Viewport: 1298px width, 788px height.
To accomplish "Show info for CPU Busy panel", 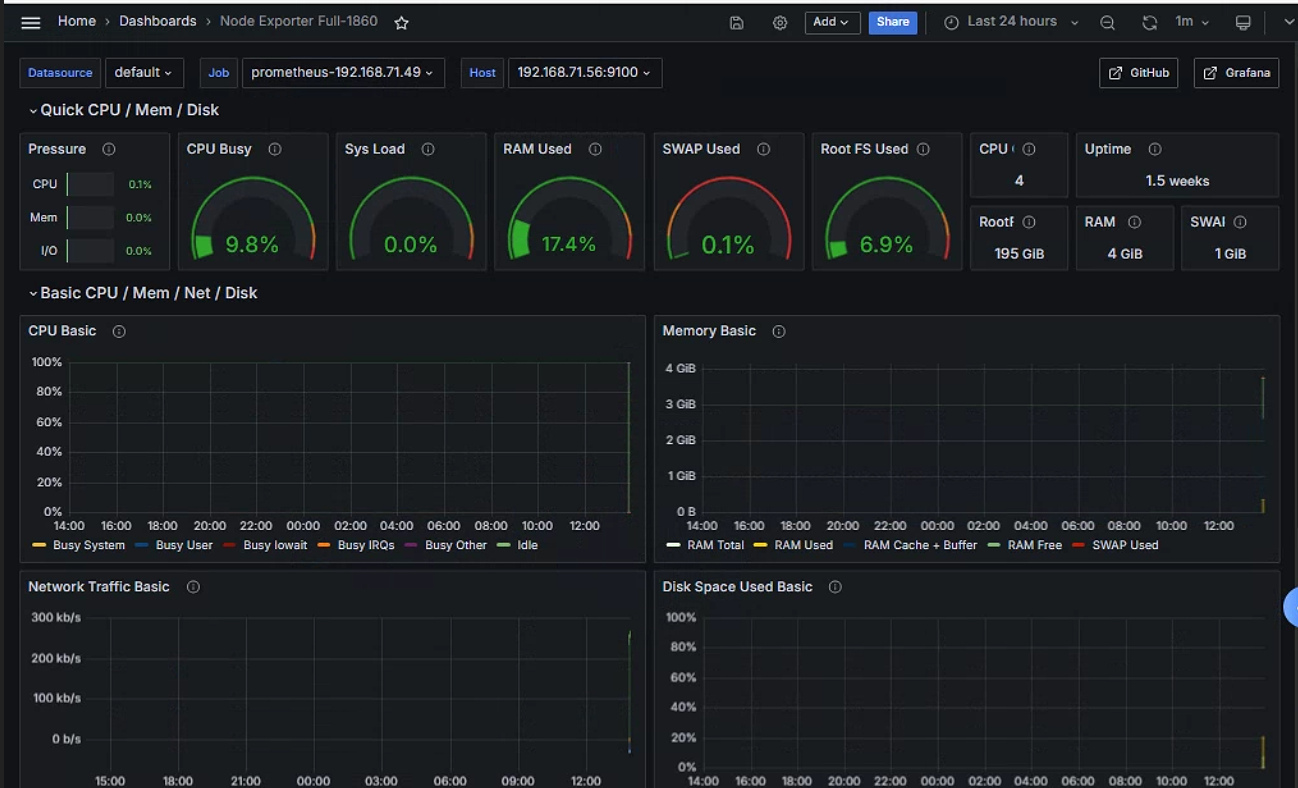I will (275, 149).
